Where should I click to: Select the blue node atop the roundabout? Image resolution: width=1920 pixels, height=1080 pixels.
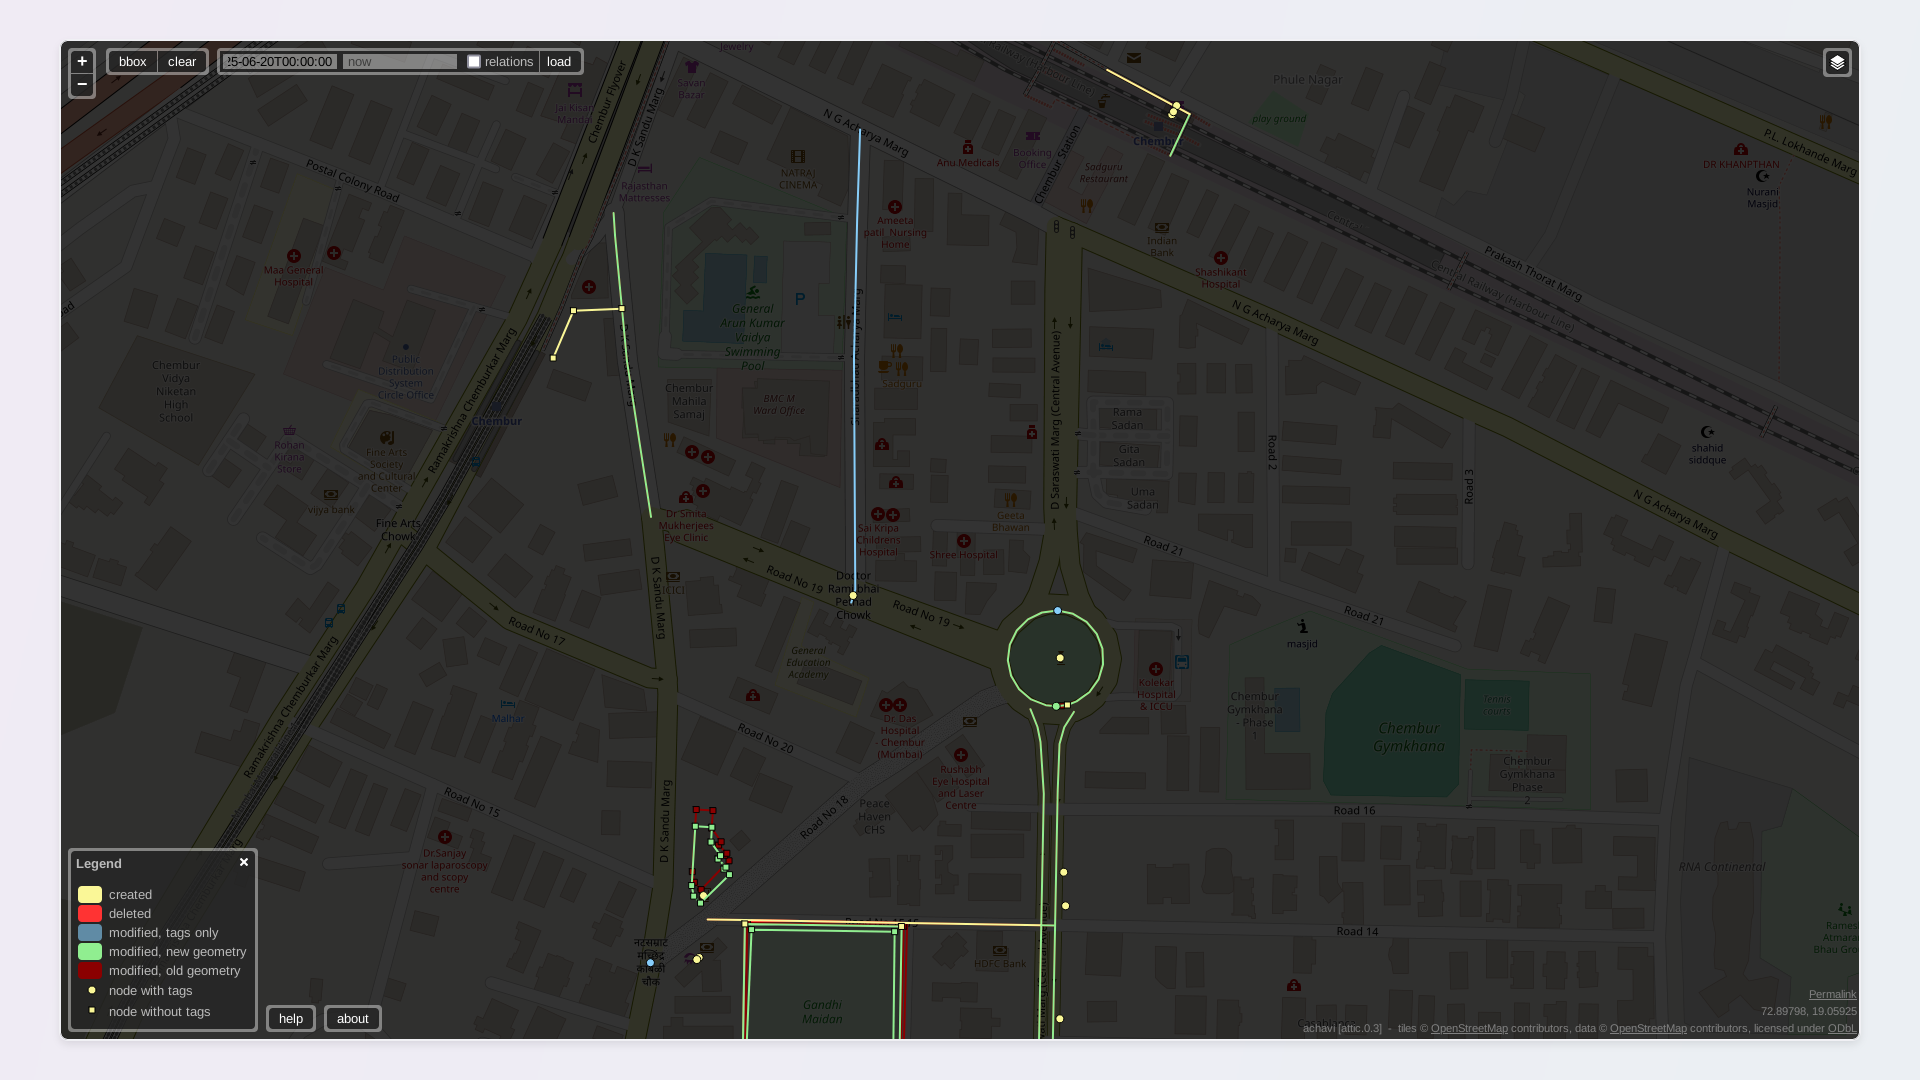coord(1057,611)
